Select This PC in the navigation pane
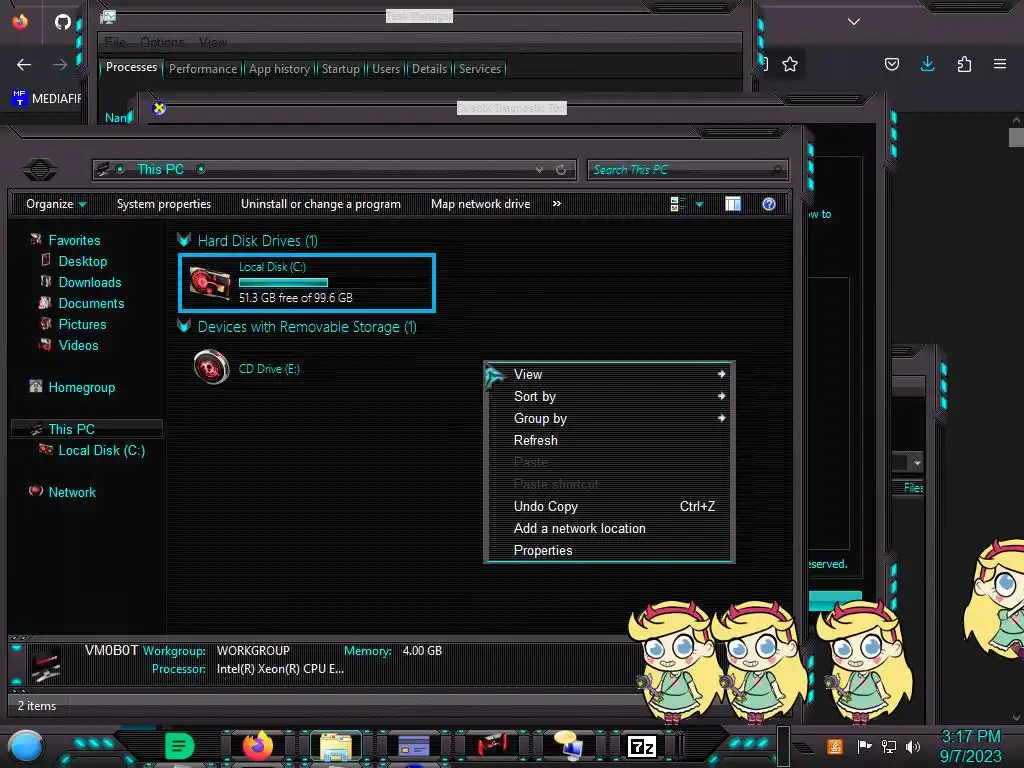Viewport: 1024px width, 768px height. click(86, 429)
